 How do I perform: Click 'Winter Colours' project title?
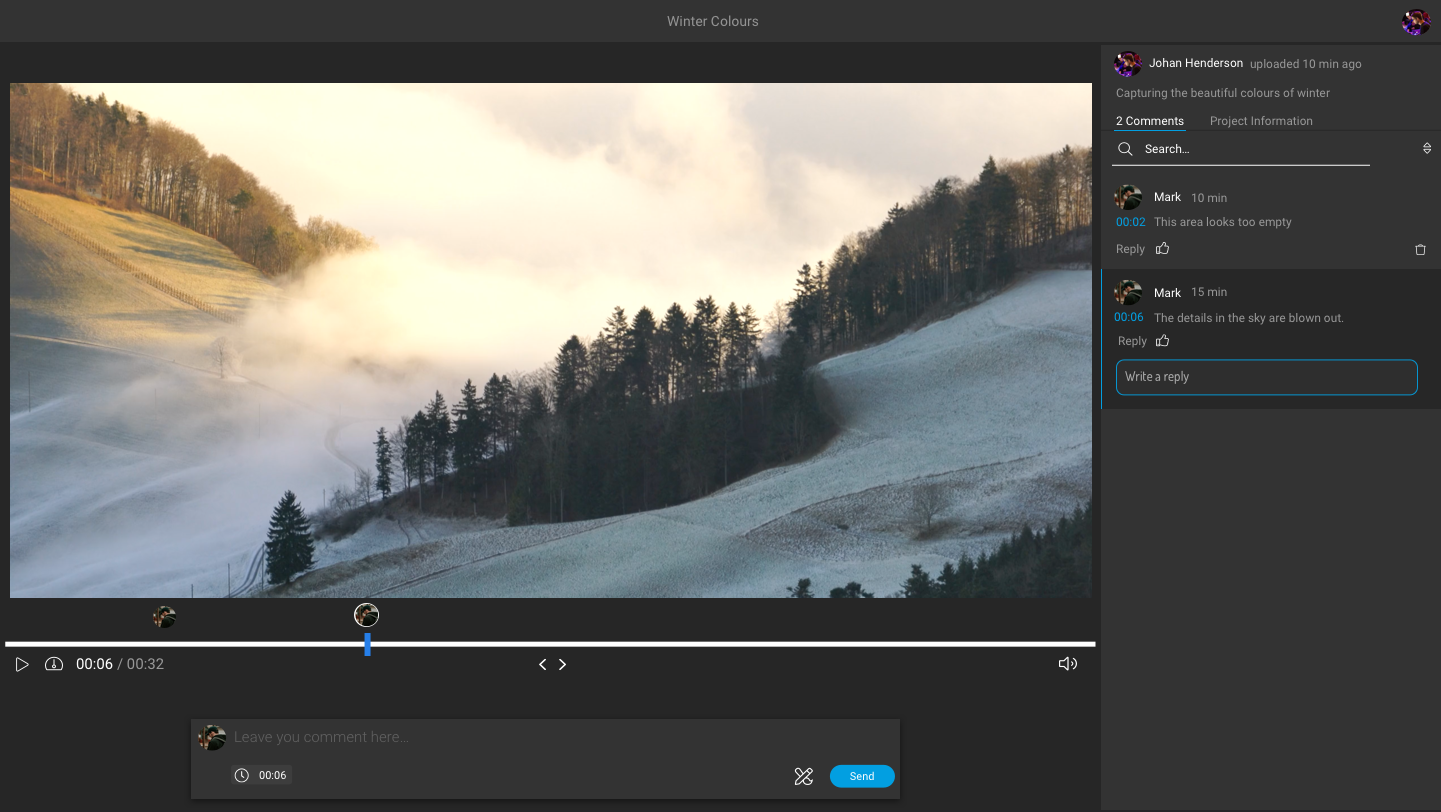click(x=713, y=21)
